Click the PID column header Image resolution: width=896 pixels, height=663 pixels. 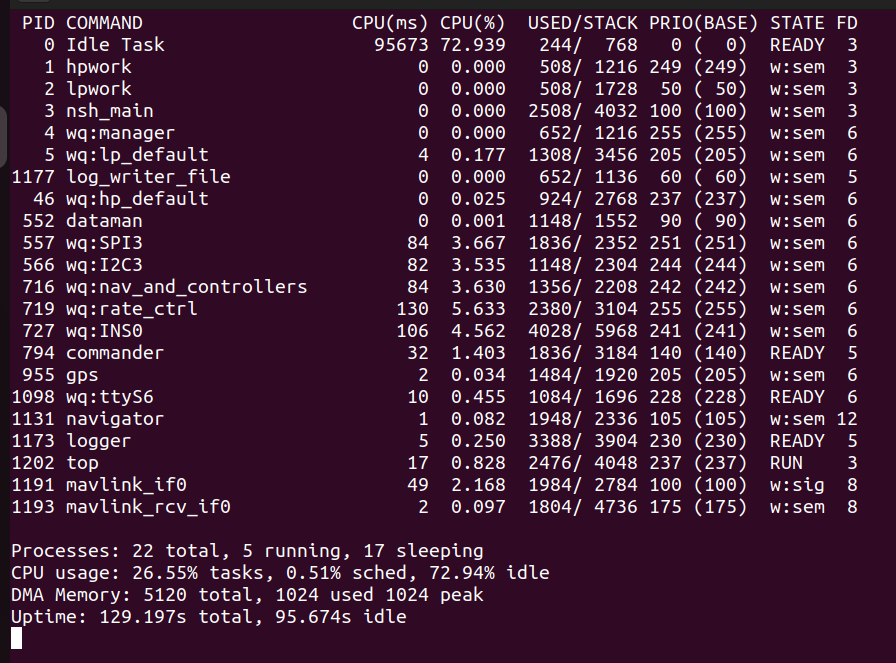[x=39, y=22]
